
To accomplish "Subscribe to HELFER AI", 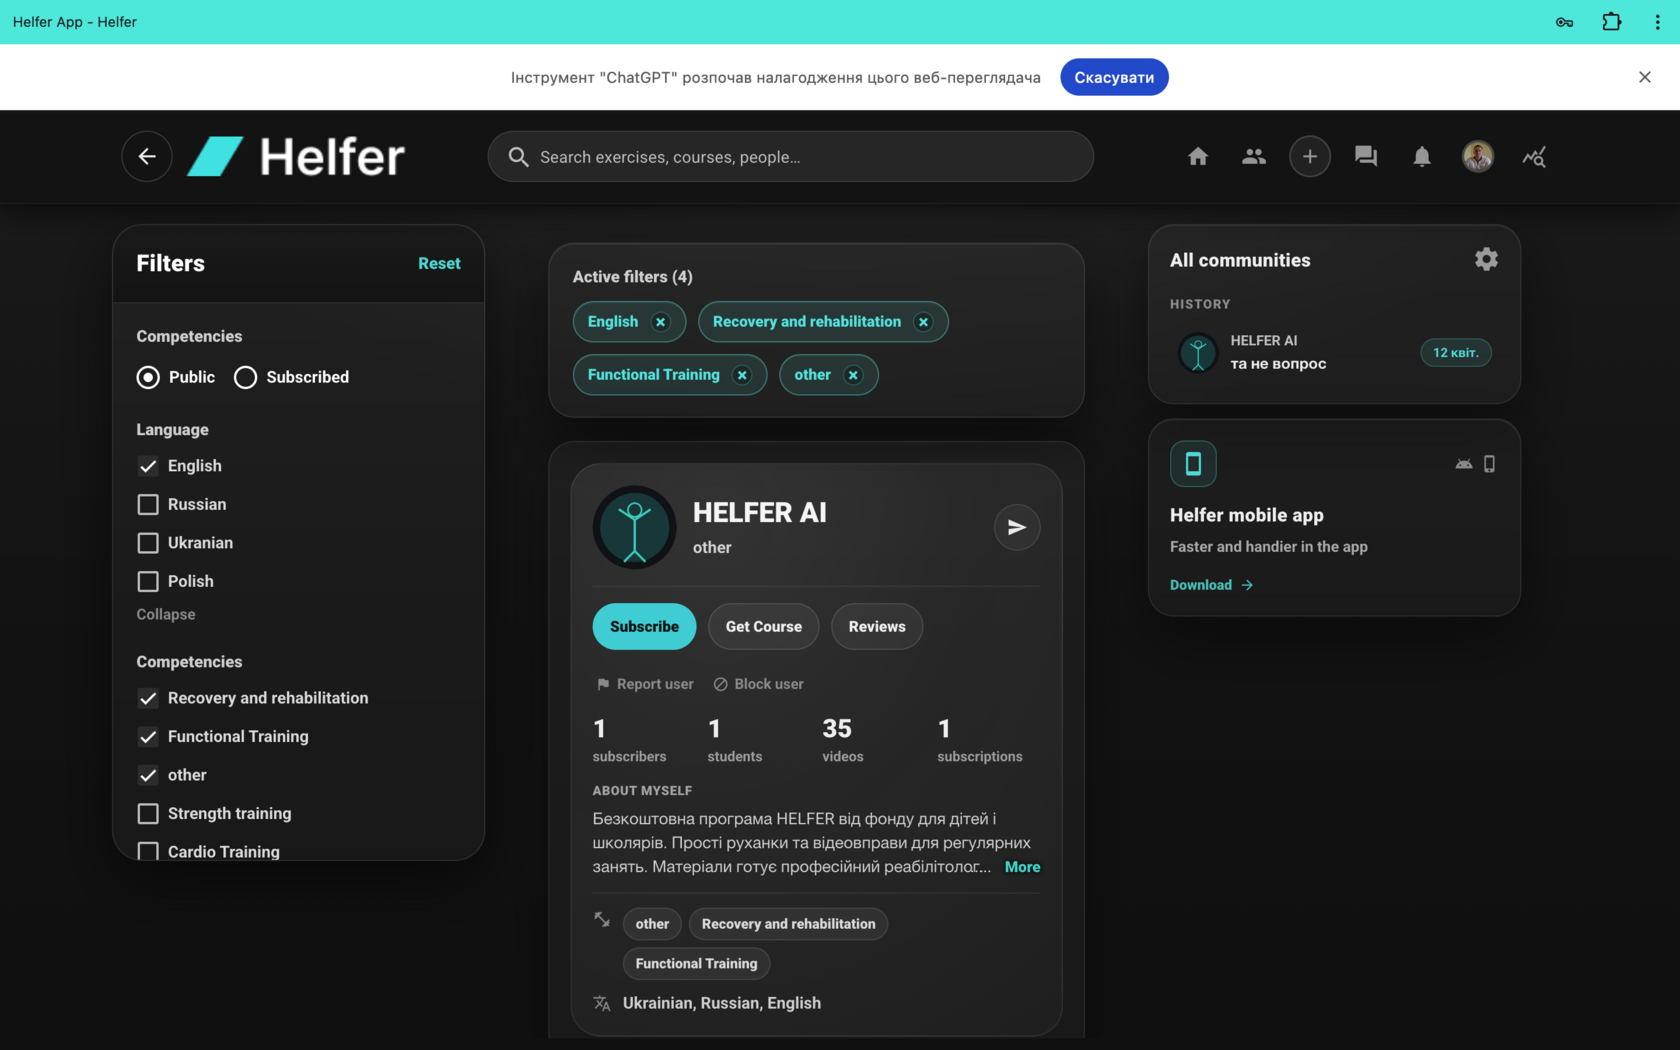I will pyautogui.click(x=644, y=626).
